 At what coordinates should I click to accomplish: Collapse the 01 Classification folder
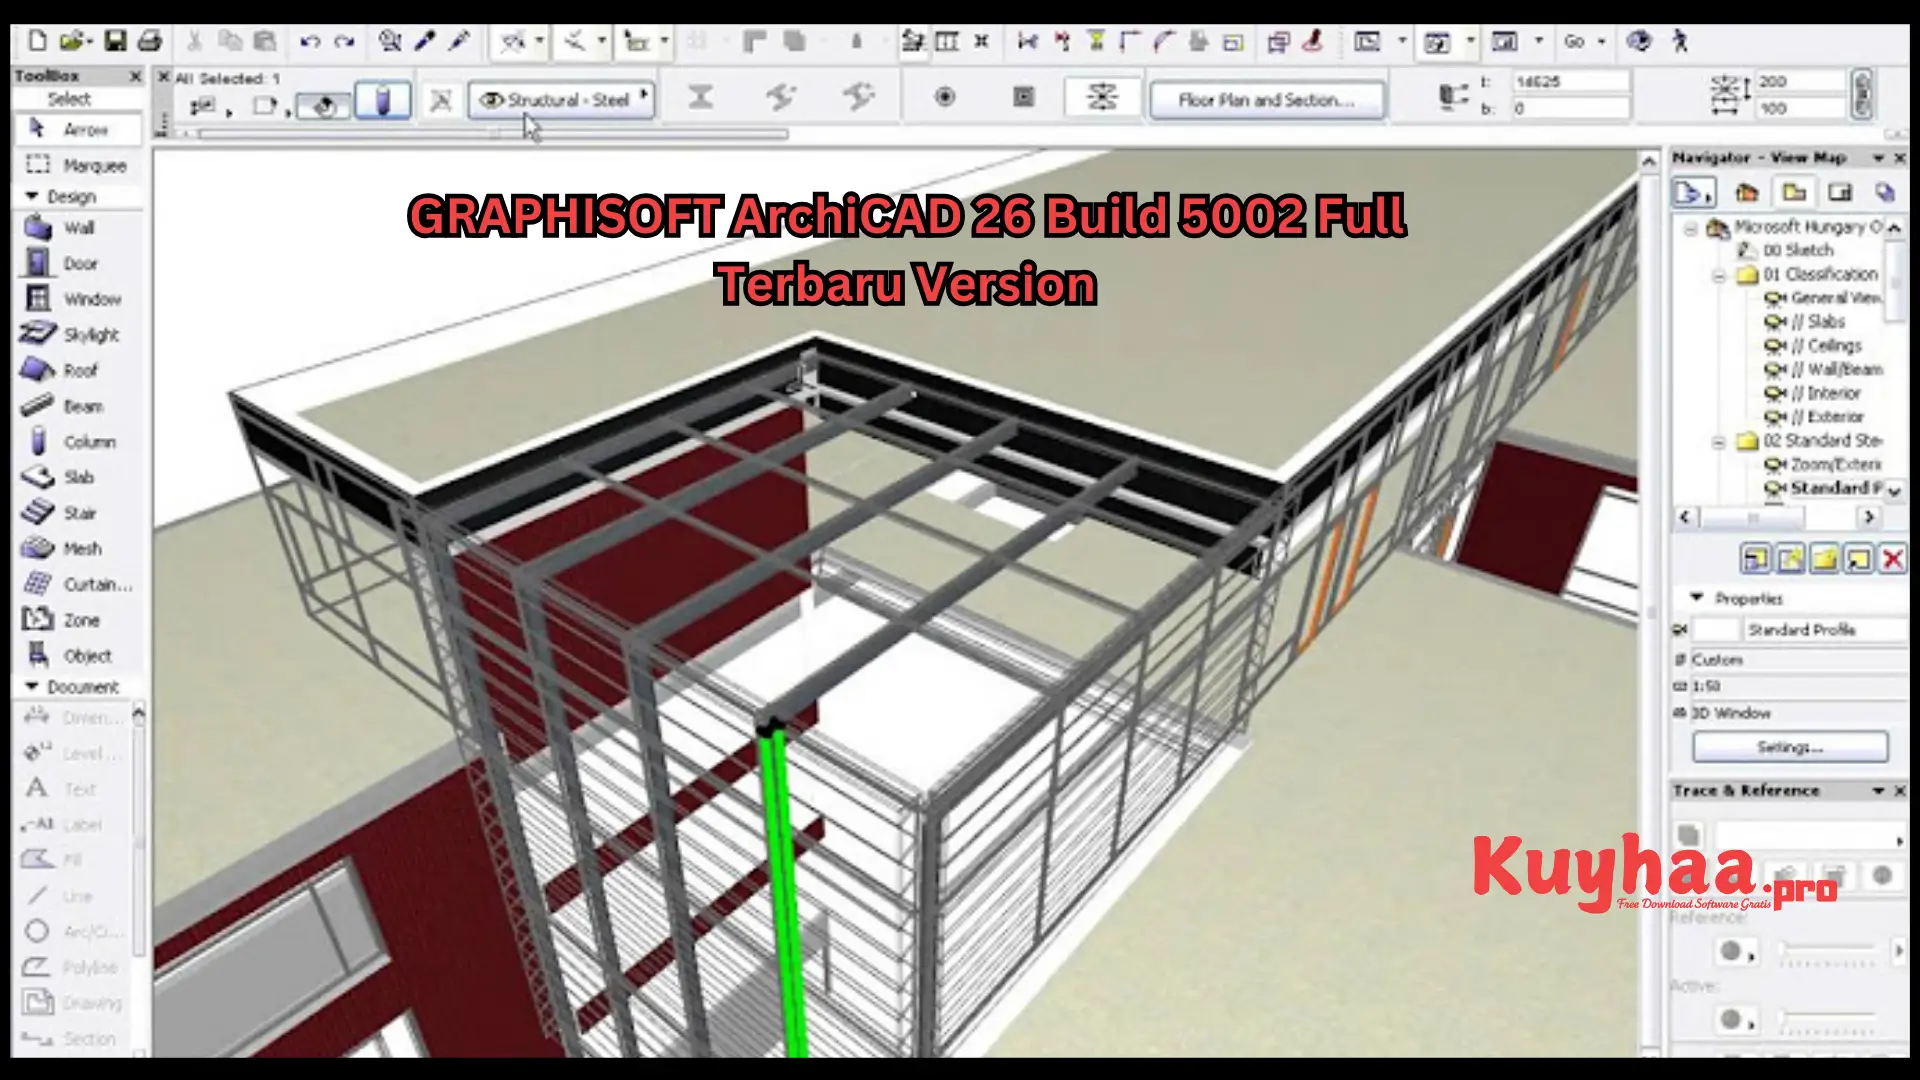pos(1719,275)
